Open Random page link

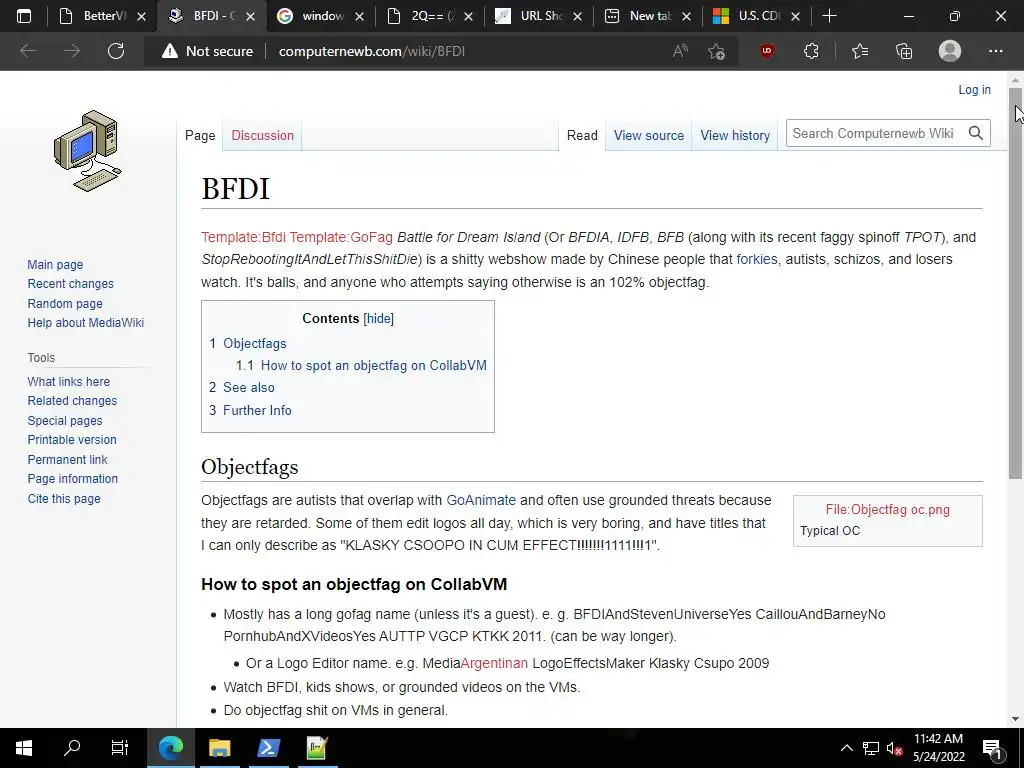click(x=65, y=304)
